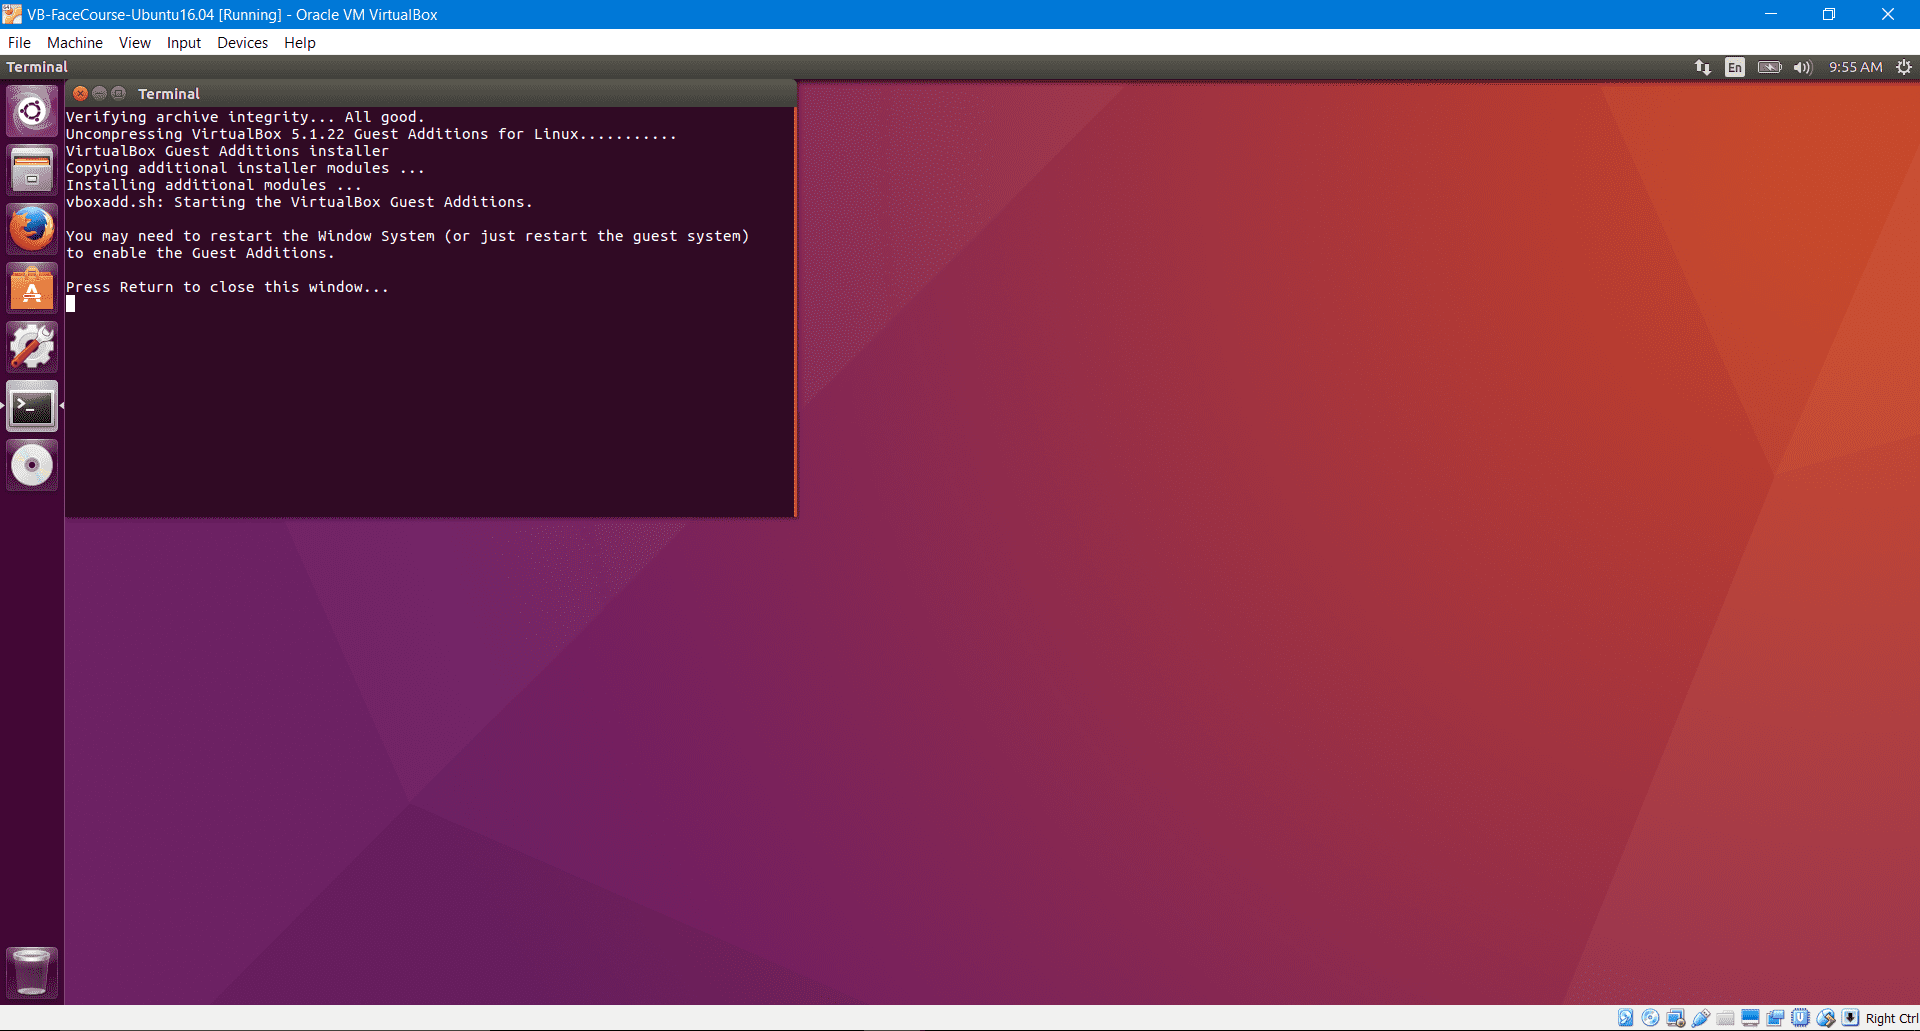The height and width of the screenshot is (1031, 1920).
Task: Click the 'You may need to restart' line
Action: pos(407,236)
